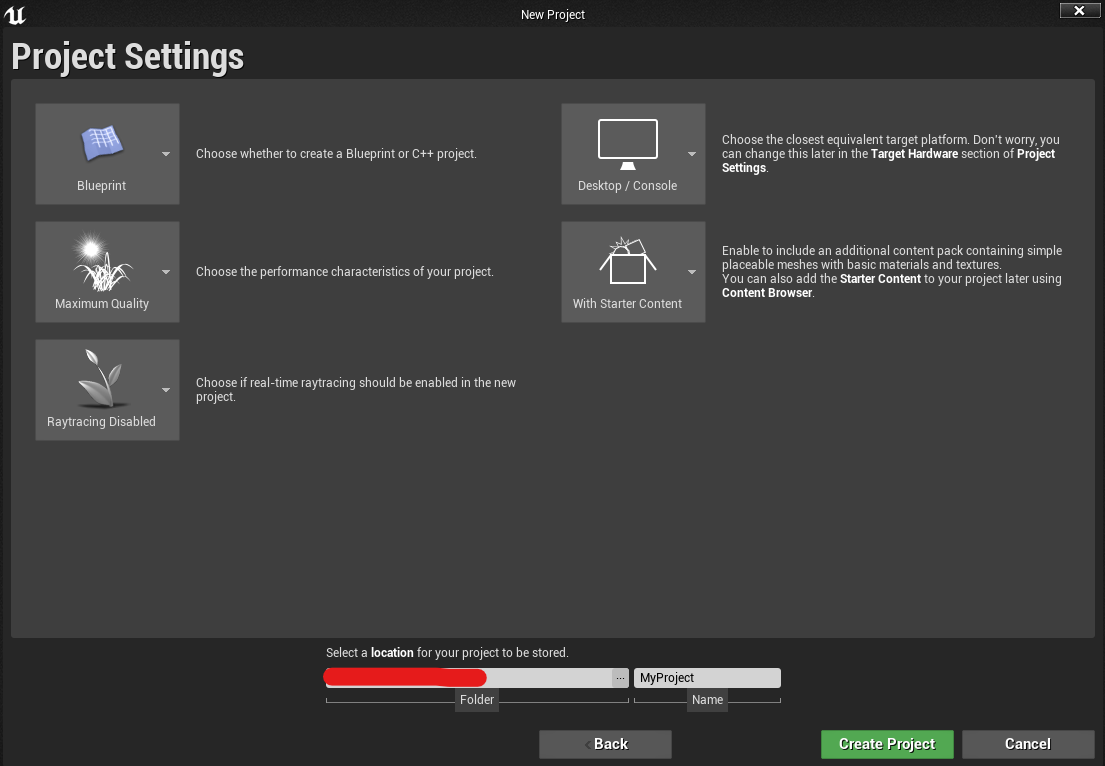This screenshot has width=1105, height=766.
Task: Click the 'Project Settings' heading
Action: coord(128,56)
